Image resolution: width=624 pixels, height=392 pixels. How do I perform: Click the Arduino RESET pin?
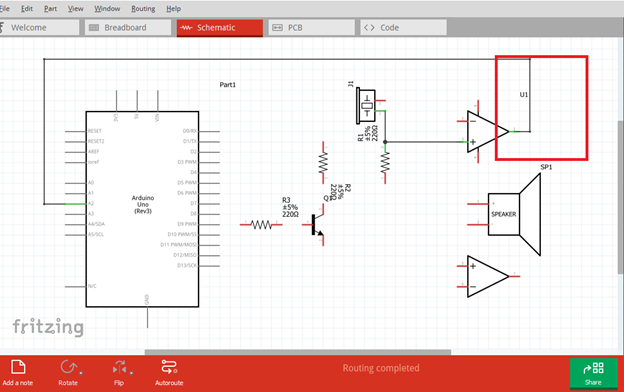(76, 131)
